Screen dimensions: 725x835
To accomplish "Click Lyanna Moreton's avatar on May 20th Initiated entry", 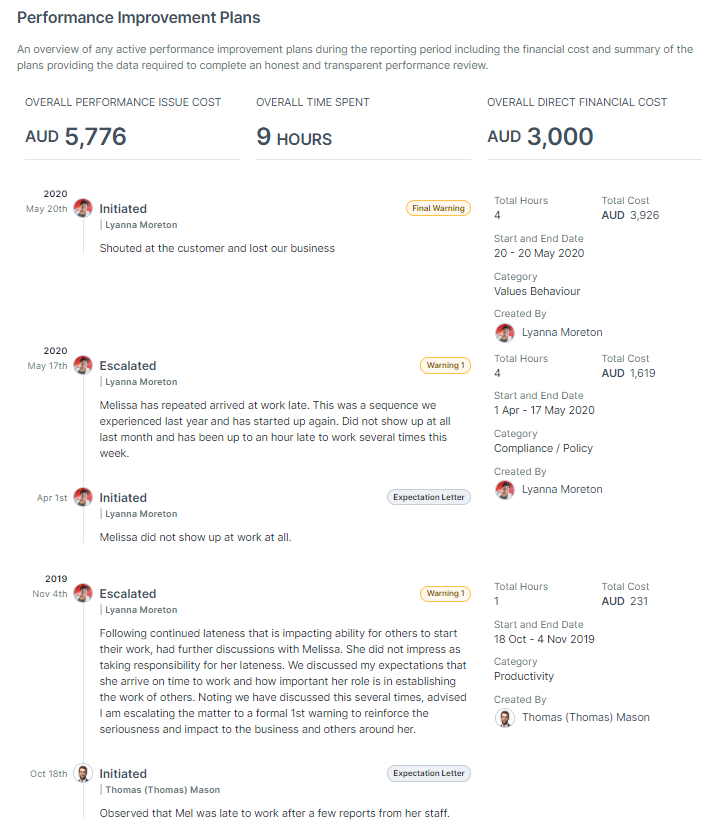I will [x=81, y=208].
